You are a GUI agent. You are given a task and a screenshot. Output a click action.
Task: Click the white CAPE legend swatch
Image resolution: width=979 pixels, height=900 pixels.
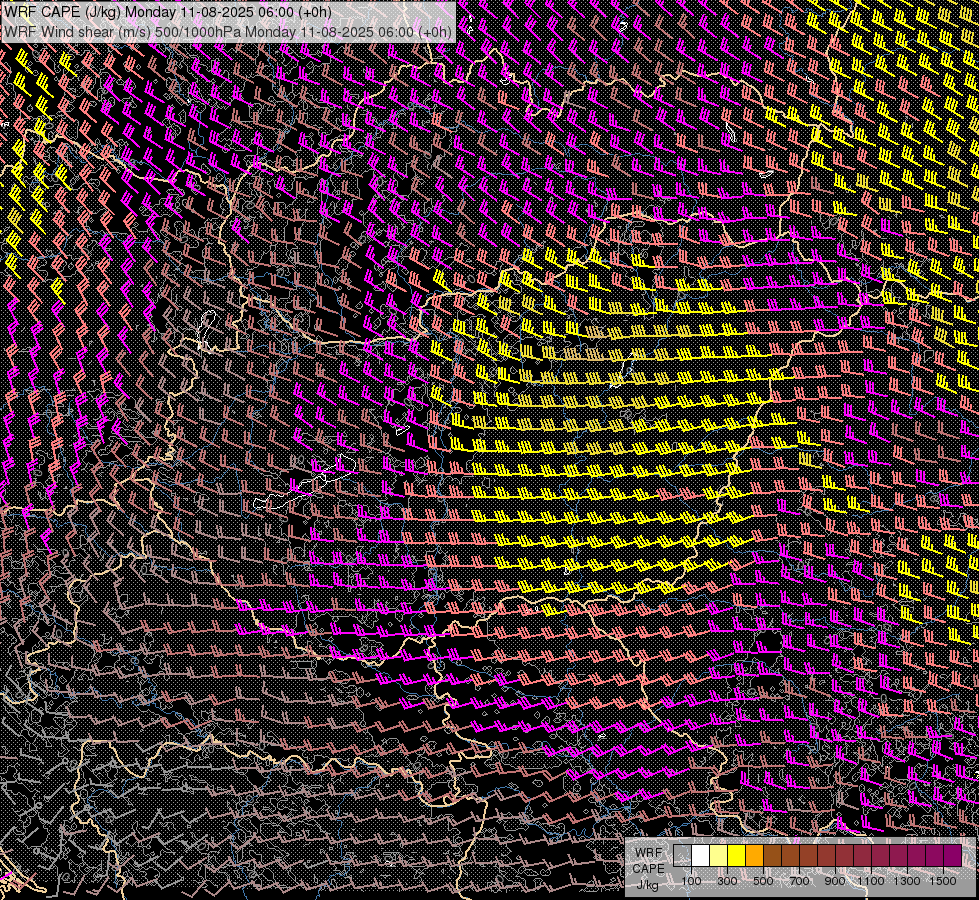701,856
